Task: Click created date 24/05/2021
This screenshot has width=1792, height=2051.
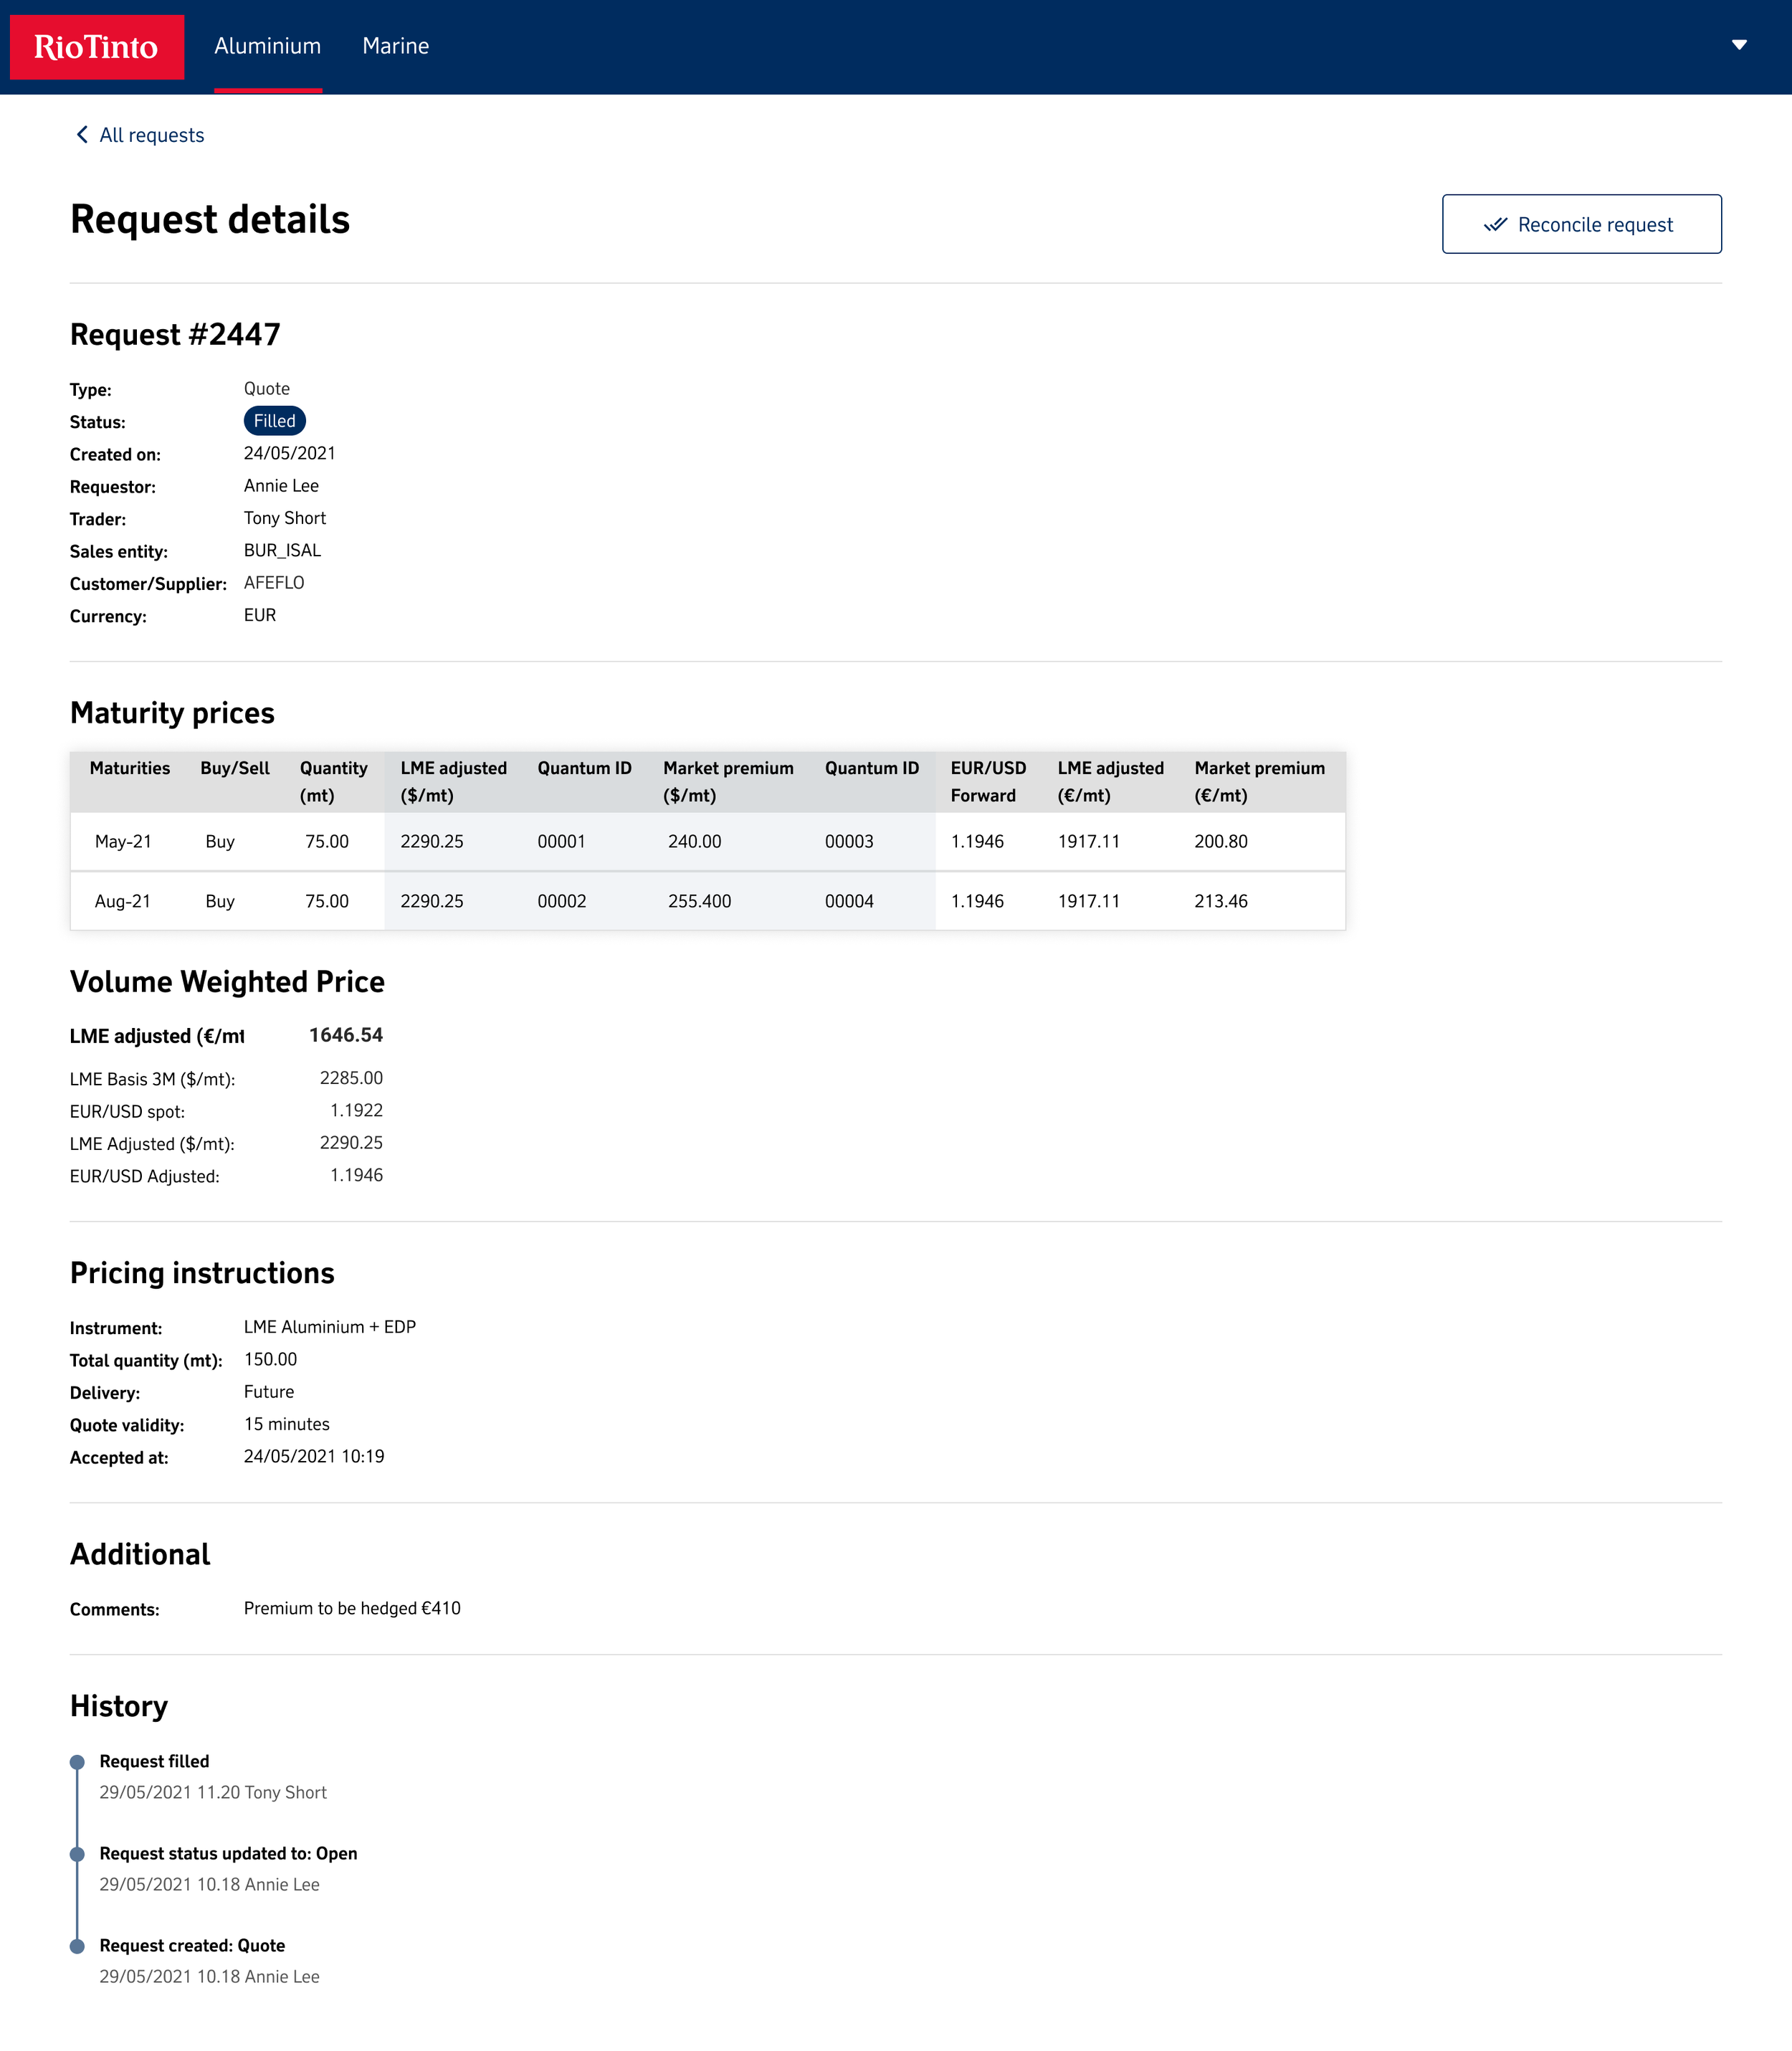Action: 290,453
